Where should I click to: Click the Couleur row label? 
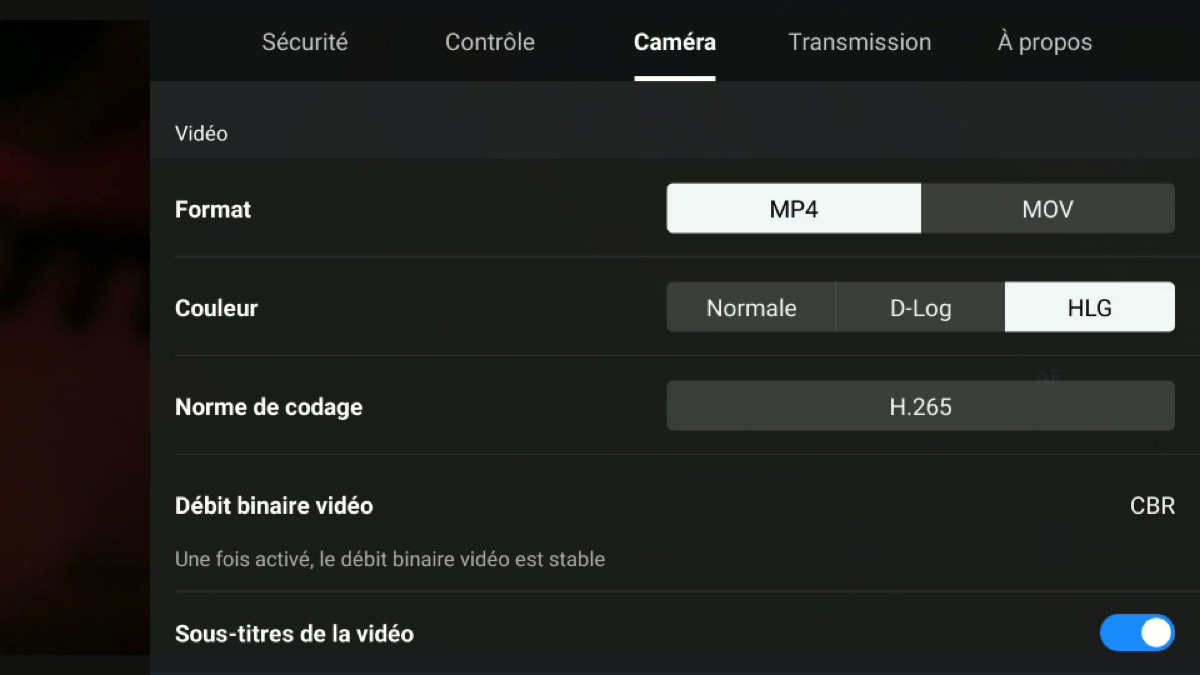(216, 308)
